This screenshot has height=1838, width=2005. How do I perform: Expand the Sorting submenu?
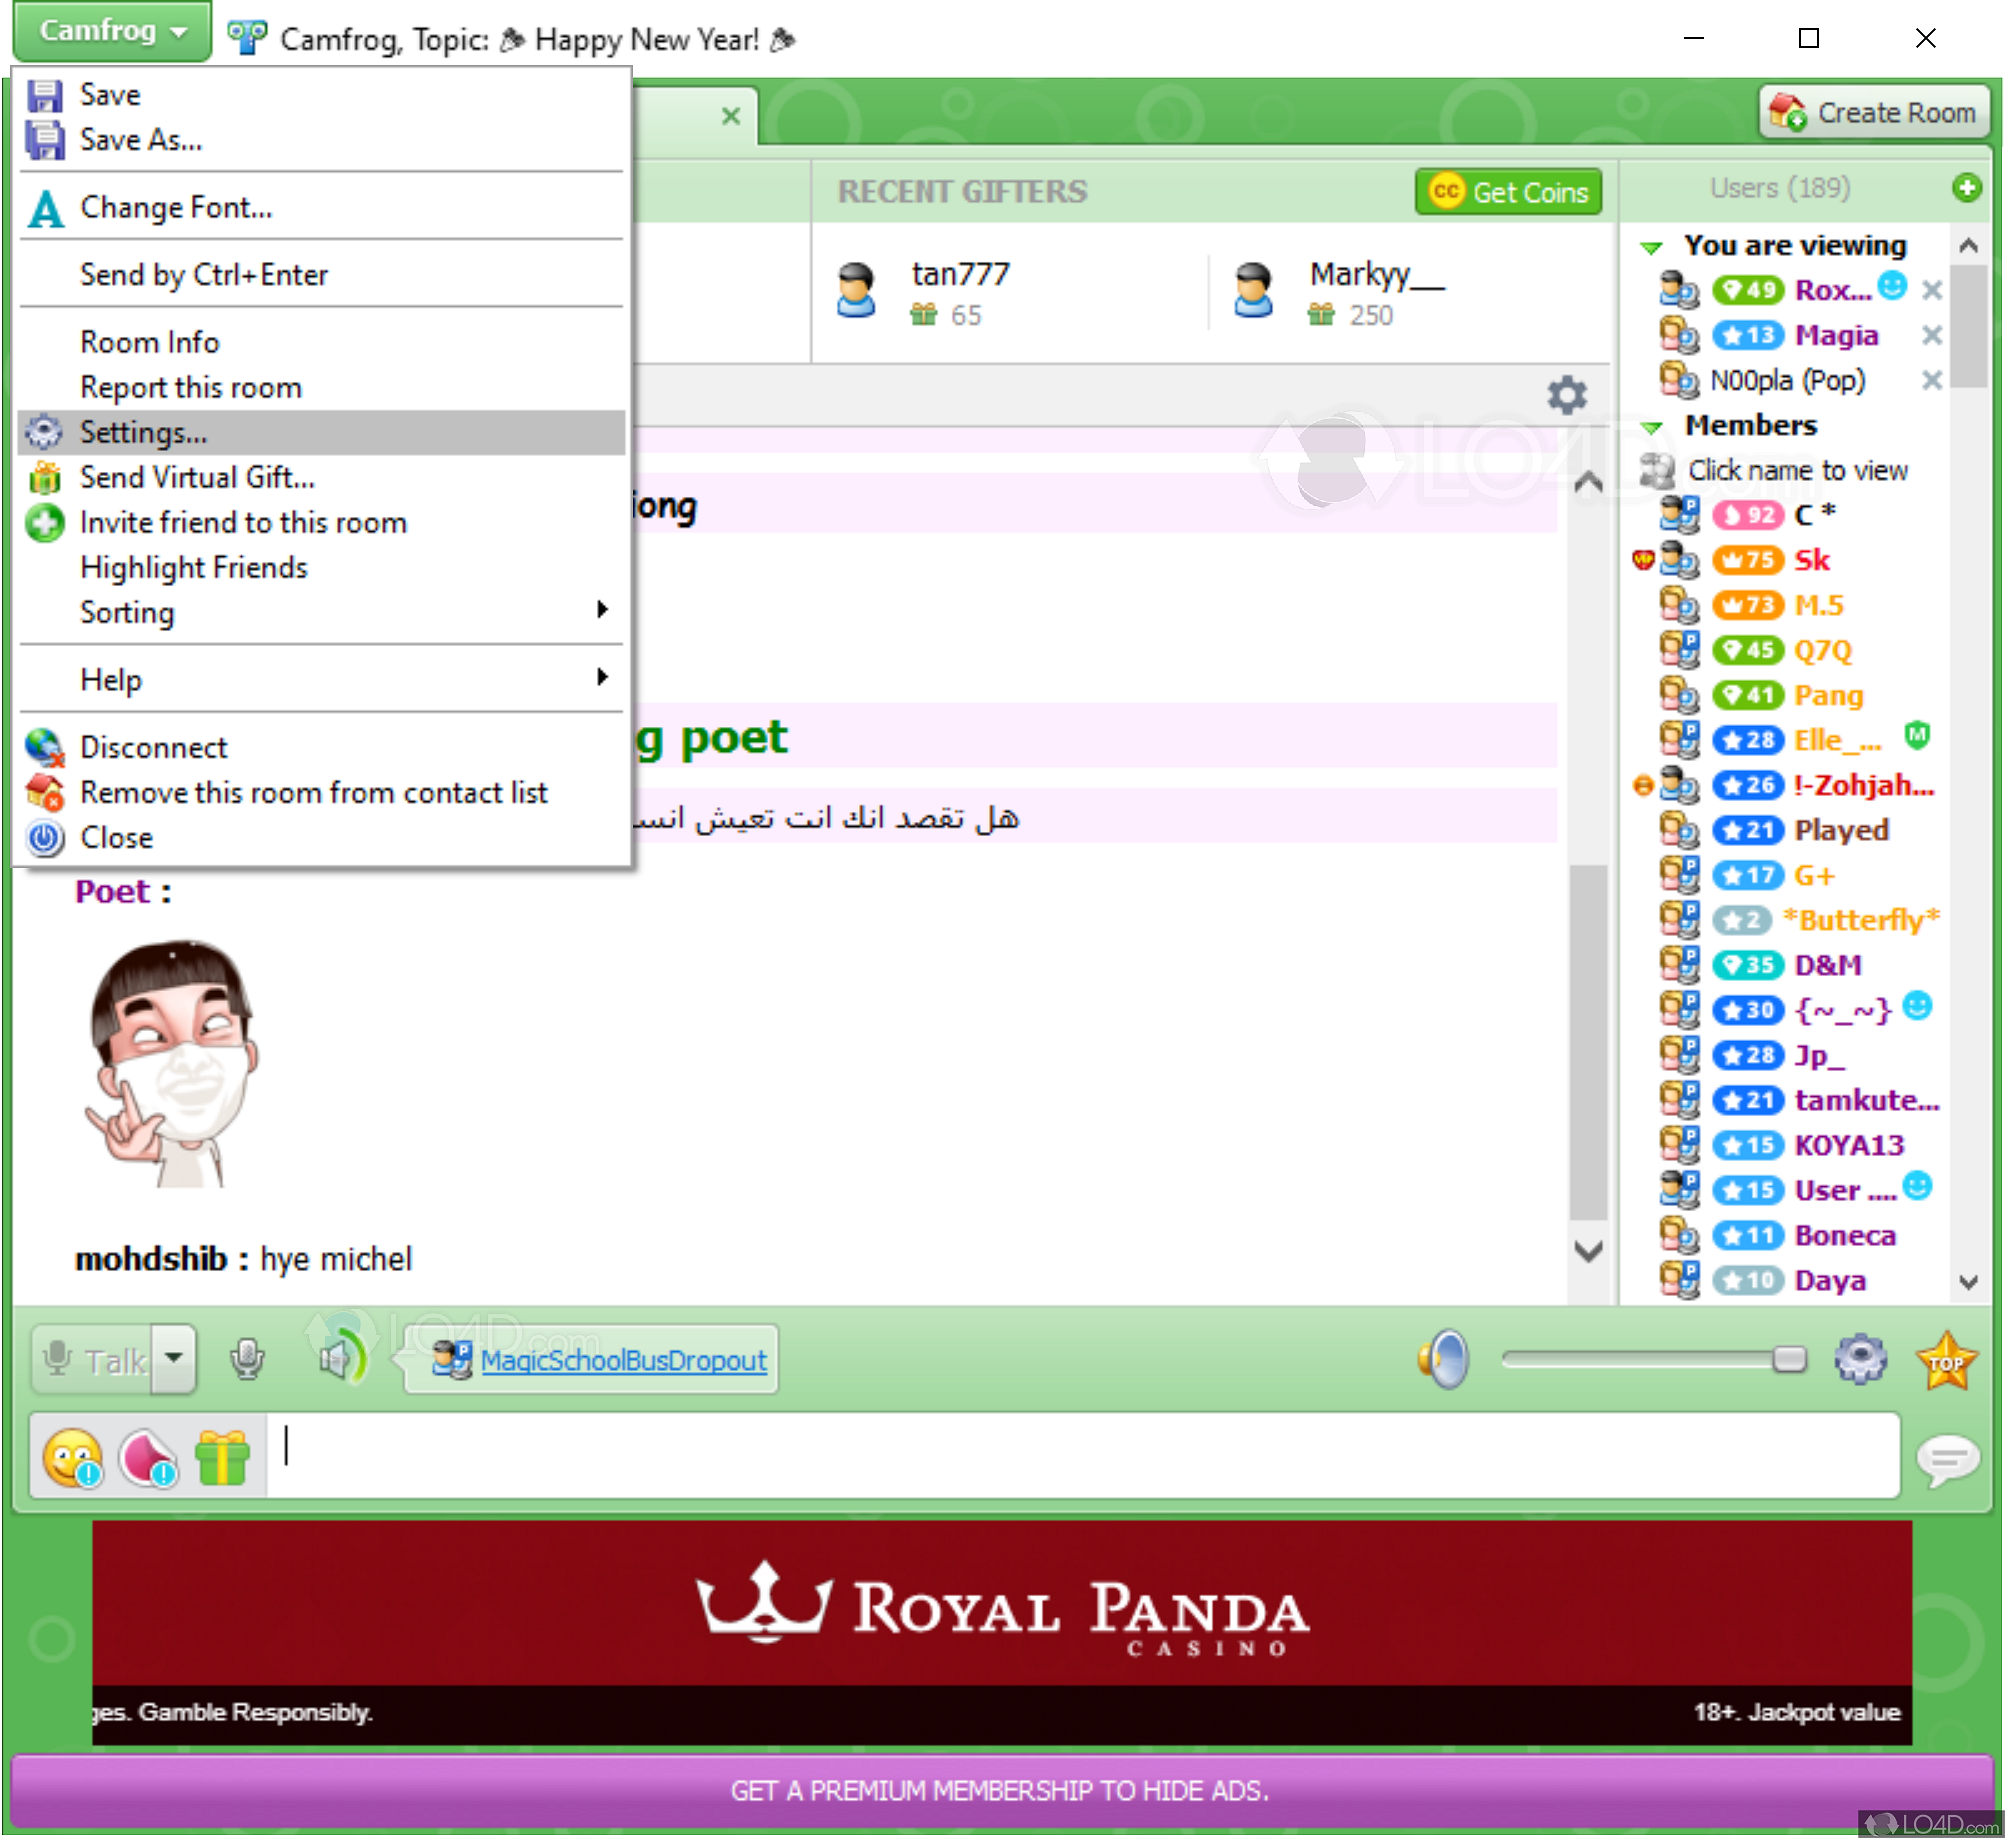click(x=300, y=612)
